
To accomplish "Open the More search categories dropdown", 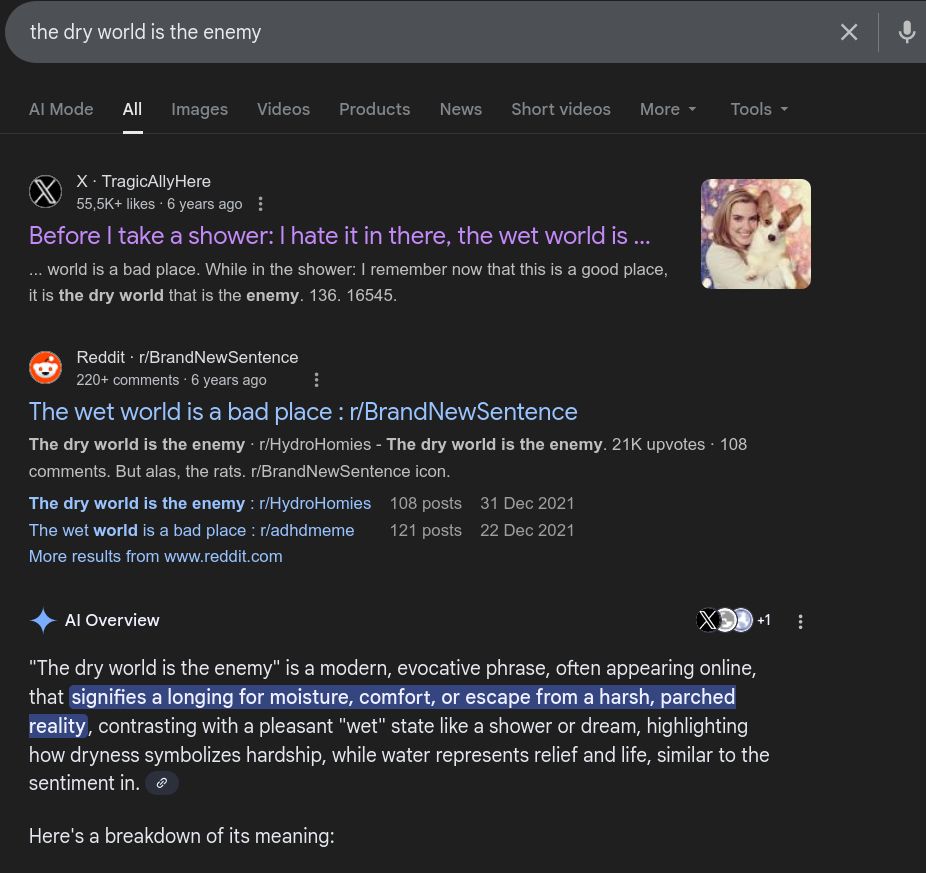I will (668, 109).
